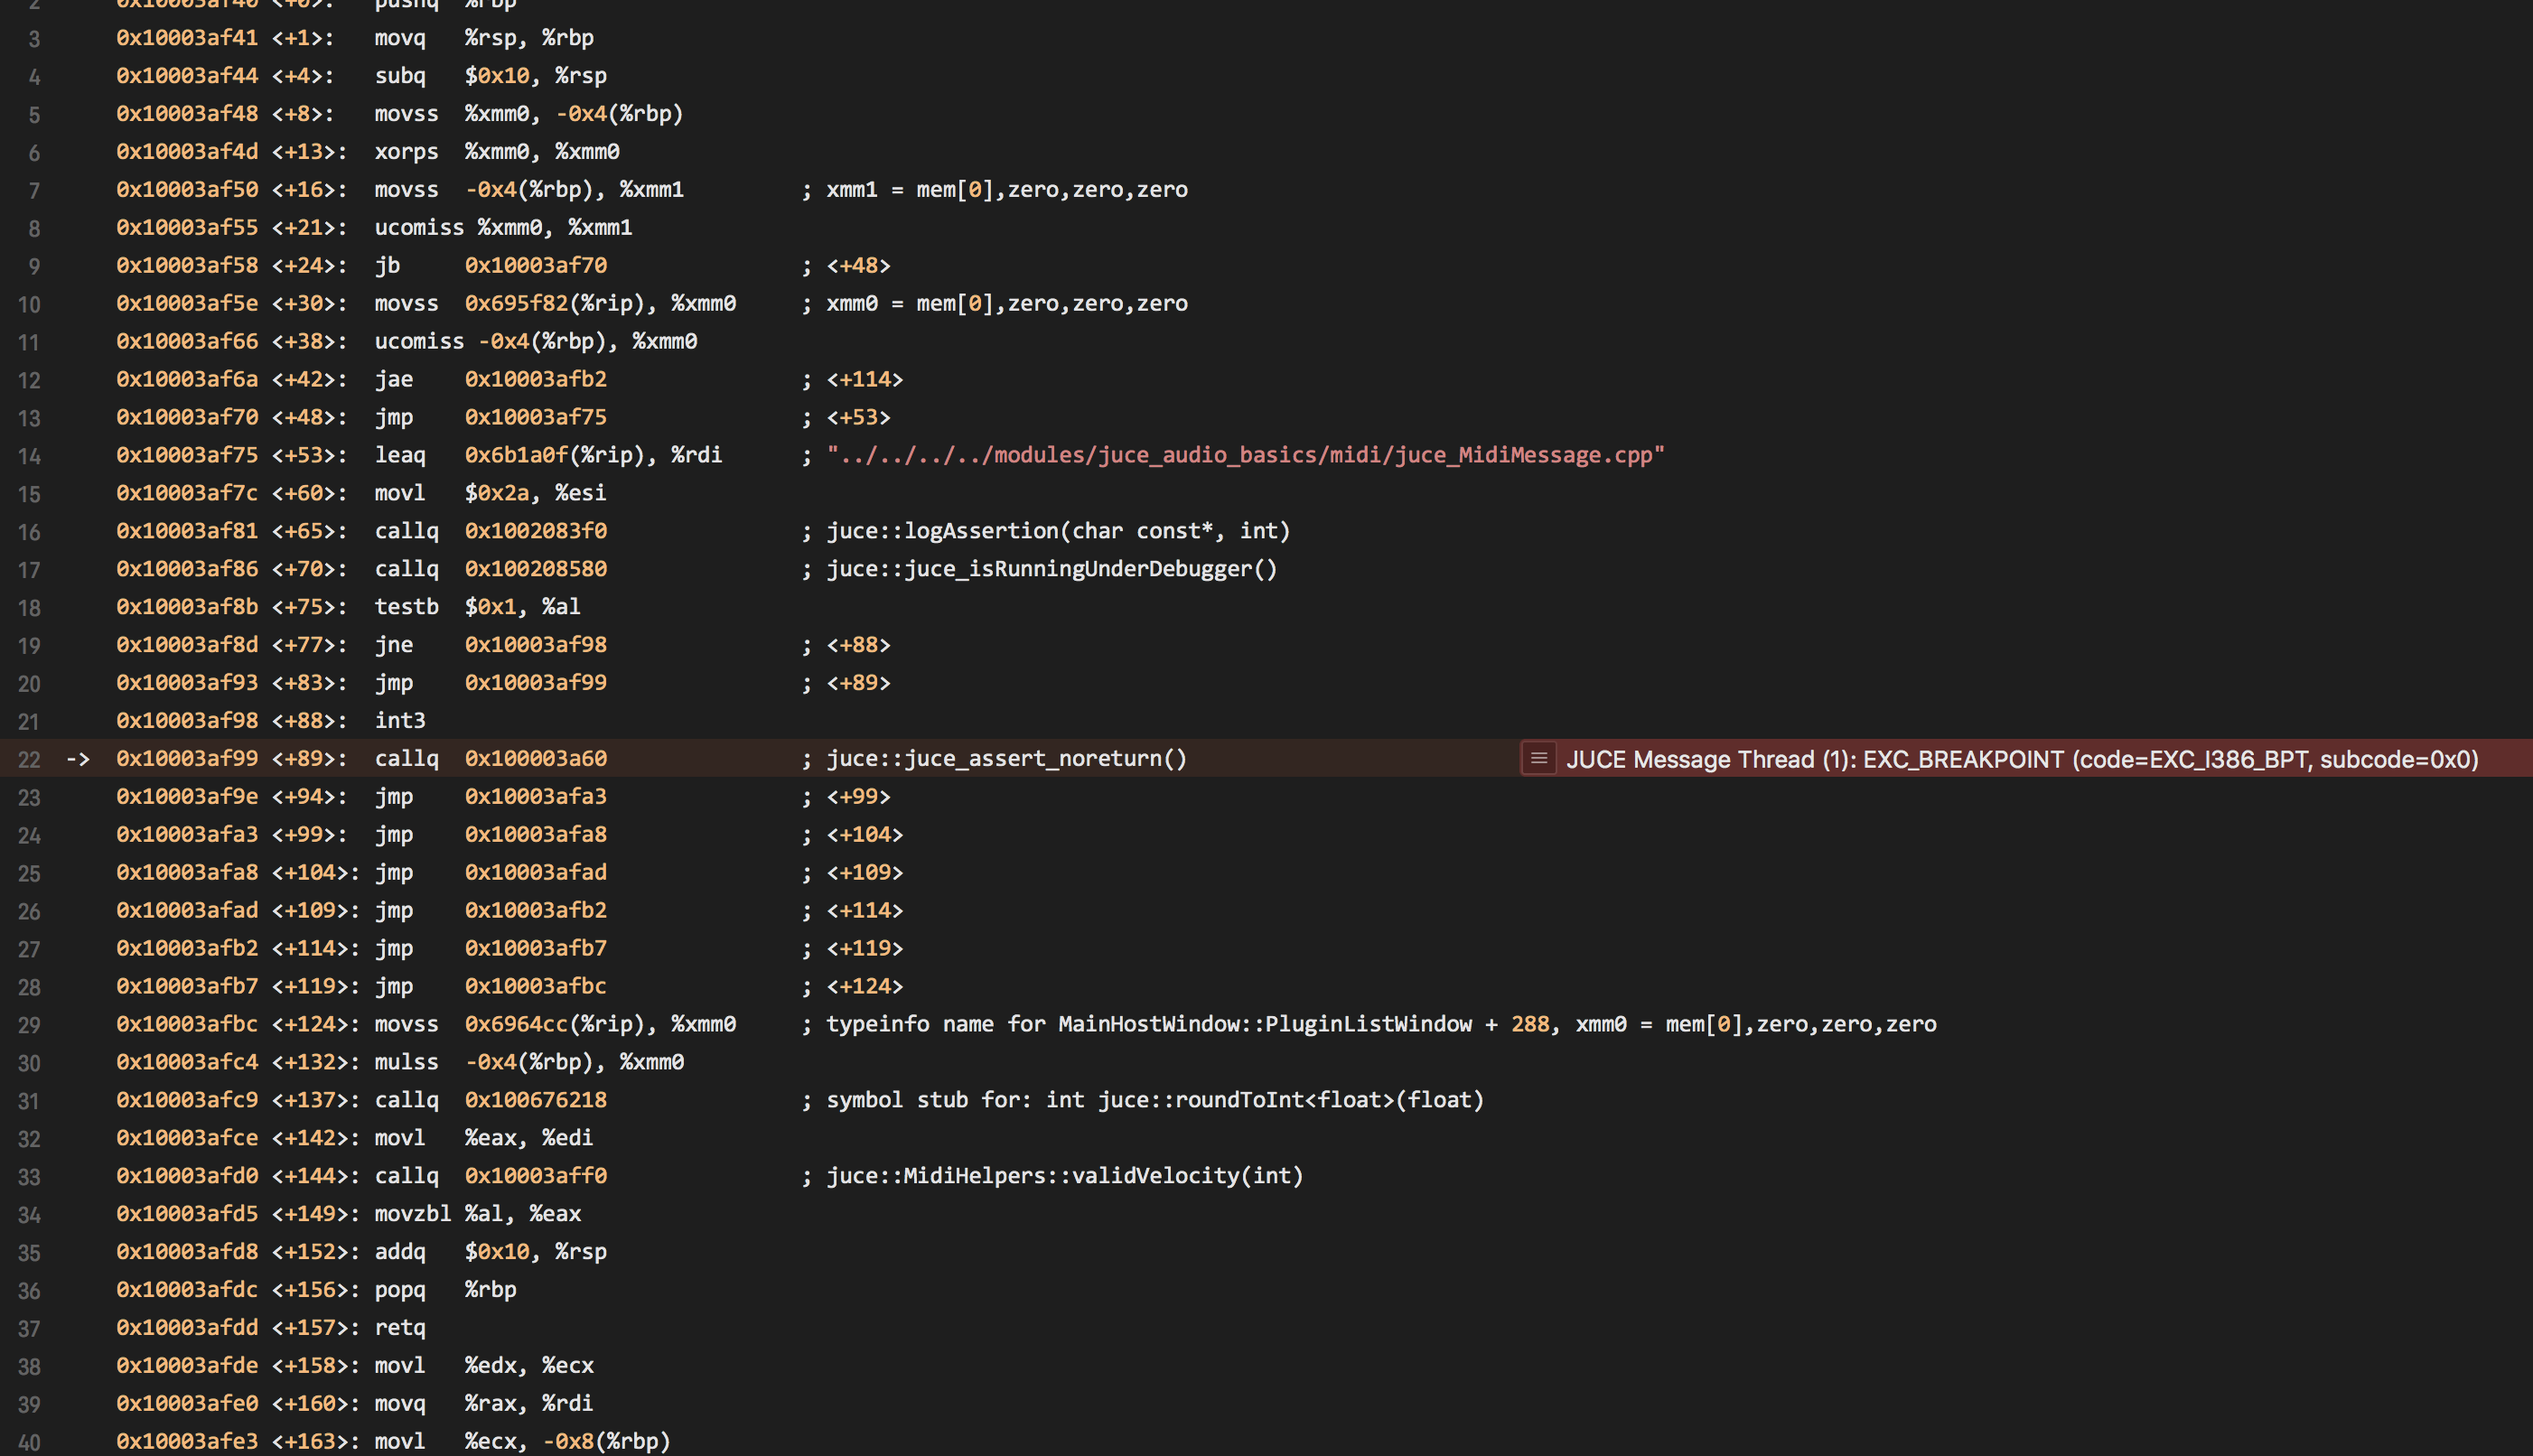
Task: Click the juce_MidiMessage.cpp path string
Action: point(1245,455)
